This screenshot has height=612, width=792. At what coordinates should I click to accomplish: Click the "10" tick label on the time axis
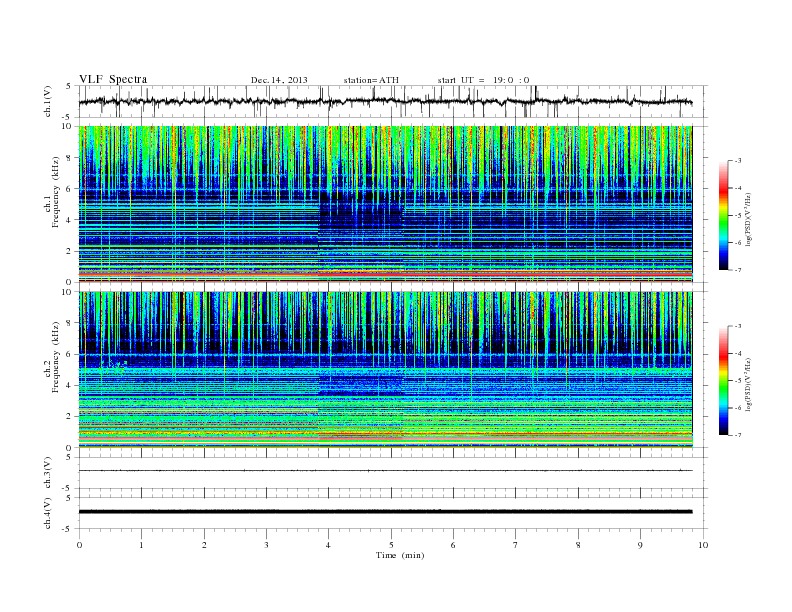703,545
